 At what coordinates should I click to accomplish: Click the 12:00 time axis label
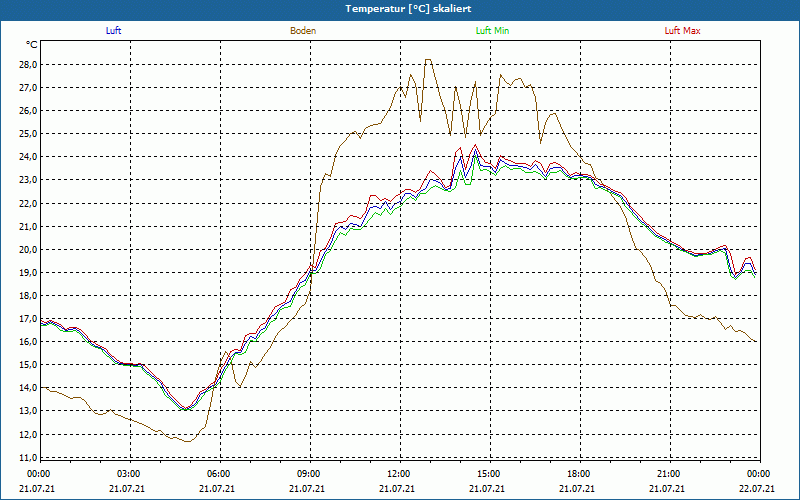[x=399, y=474]
